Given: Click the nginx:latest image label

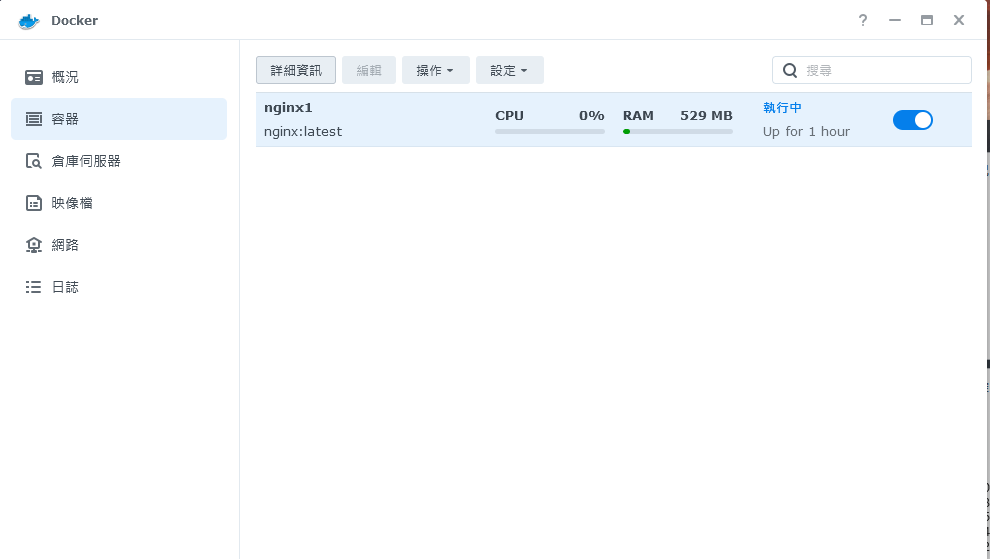Looking at the screenshot, I should pyautogui.click(x=303, y=131).
